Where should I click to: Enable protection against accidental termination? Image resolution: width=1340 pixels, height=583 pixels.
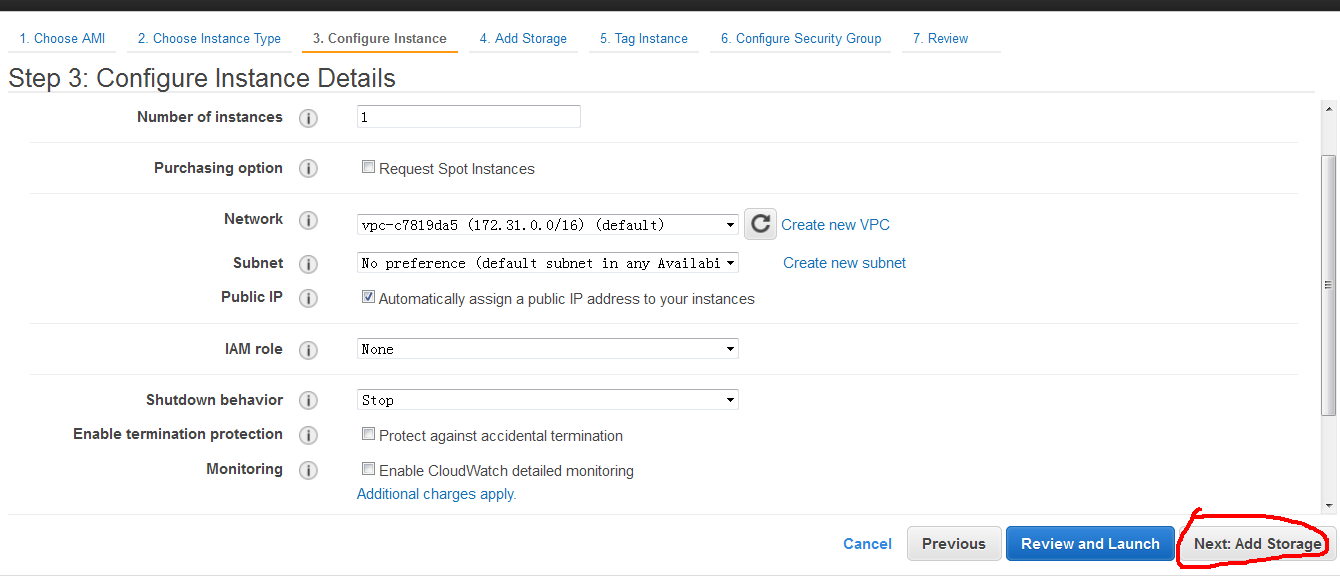click(x=368, y=434)
